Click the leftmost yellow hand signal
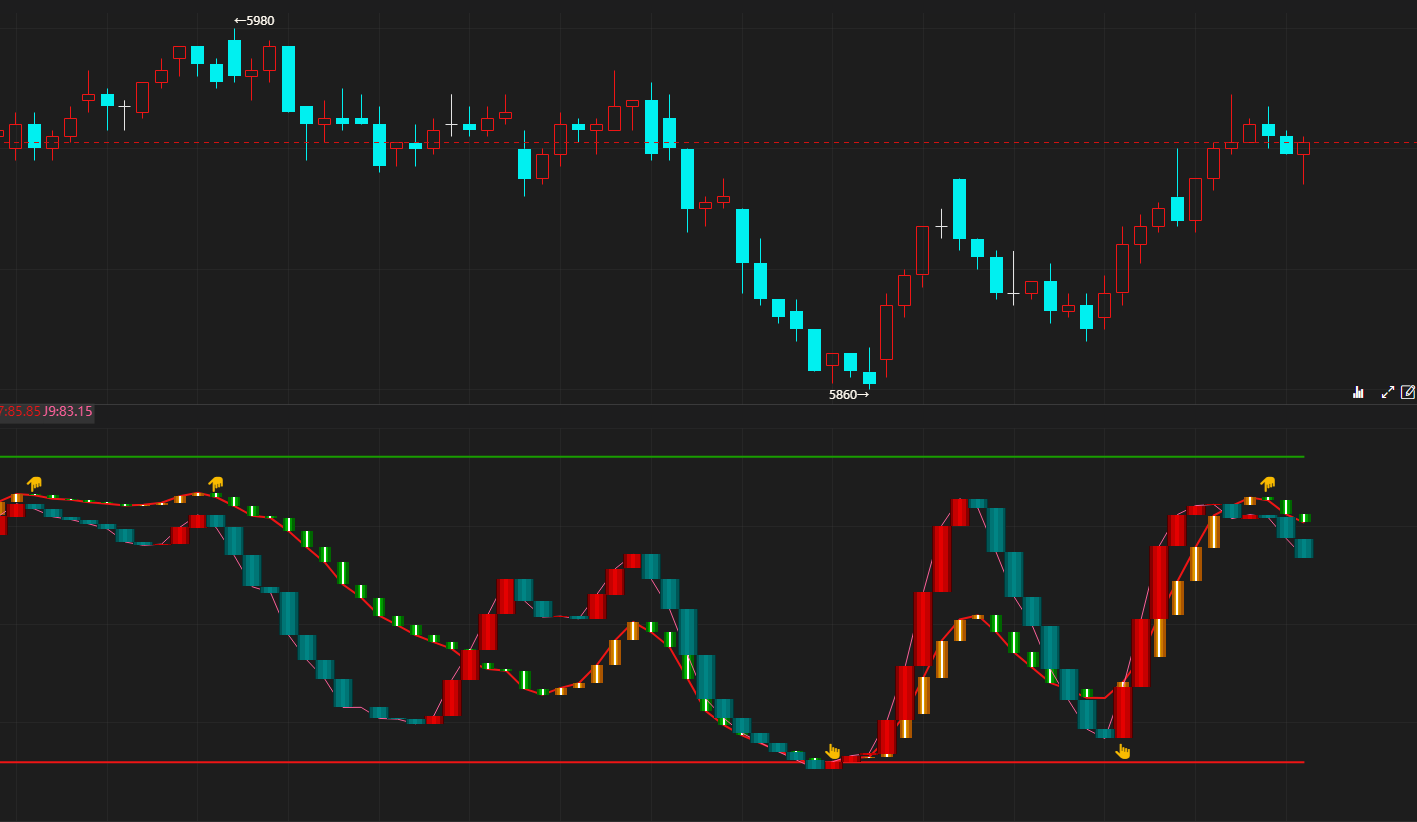 point(34,484)
